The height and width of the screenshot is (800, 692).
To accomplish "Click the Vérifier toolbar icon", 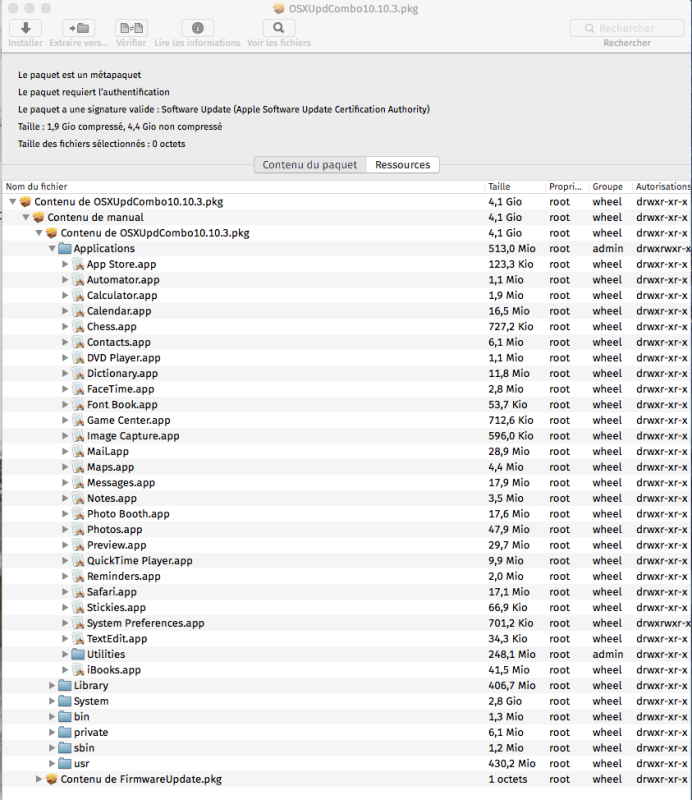I will (130, 28).
